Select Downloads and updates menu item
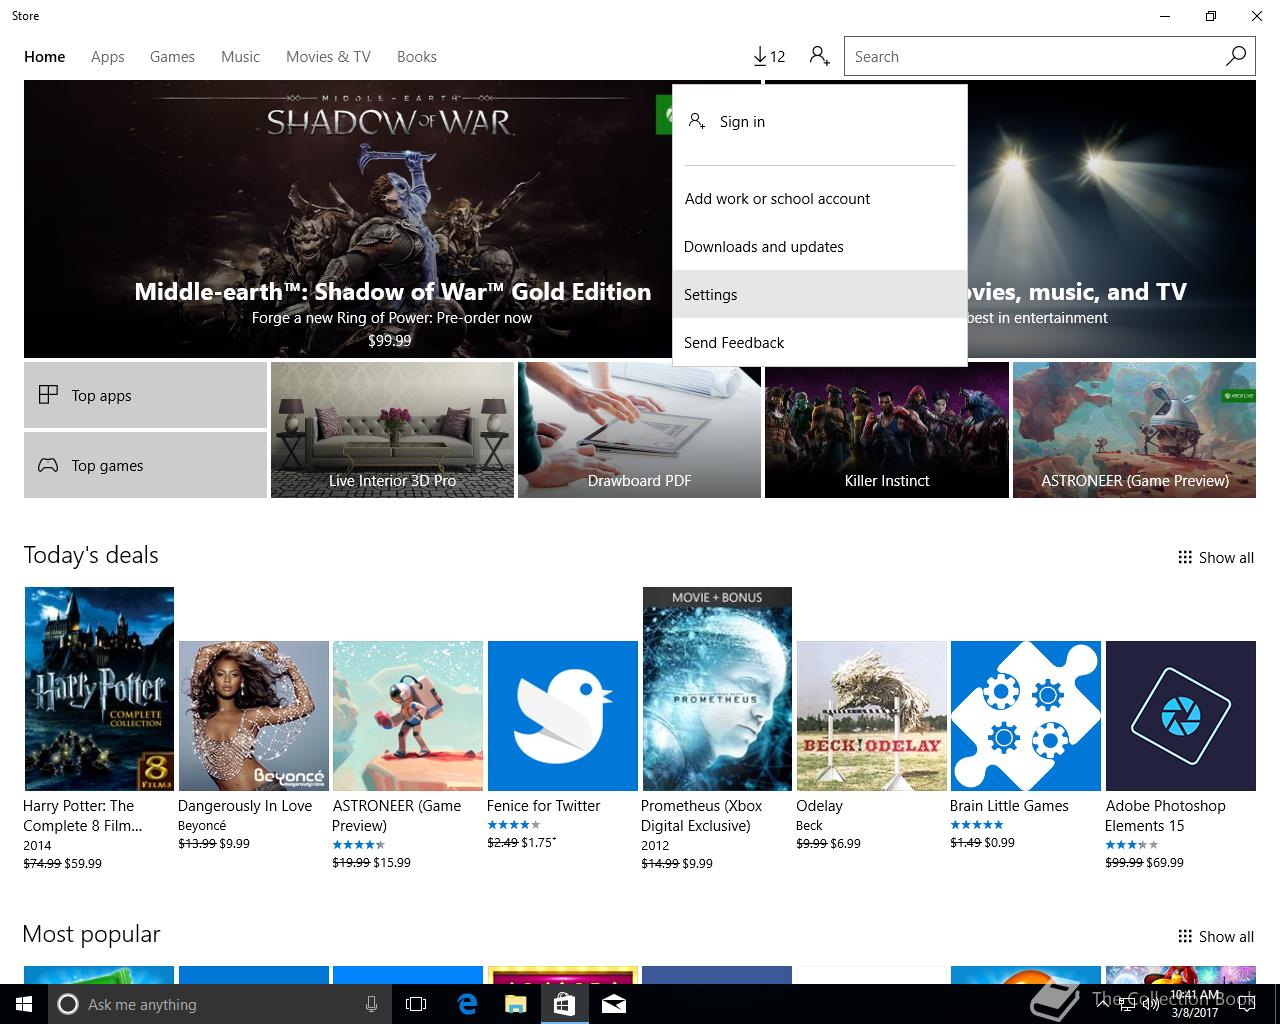This screenshot has height=1024, width=1280. point(820,246)
